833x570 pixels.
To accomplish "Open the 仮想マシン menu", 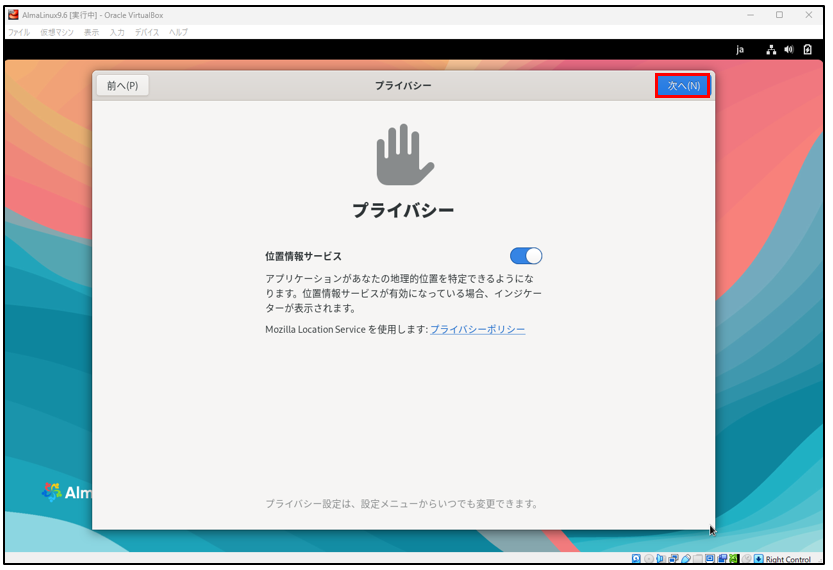I will click(x=55, y=32).
